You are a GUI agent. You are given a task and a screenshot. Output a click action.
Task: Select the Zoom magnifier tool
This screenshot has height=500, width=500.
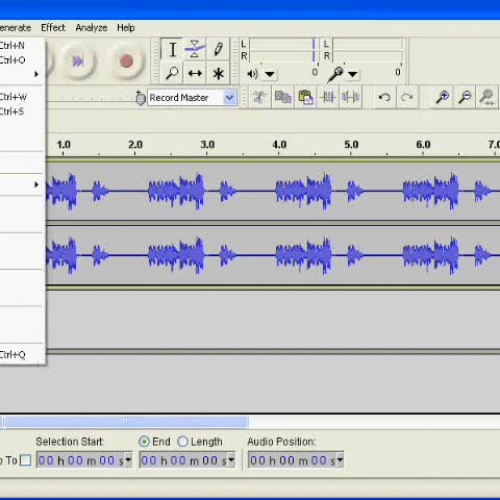172,73
